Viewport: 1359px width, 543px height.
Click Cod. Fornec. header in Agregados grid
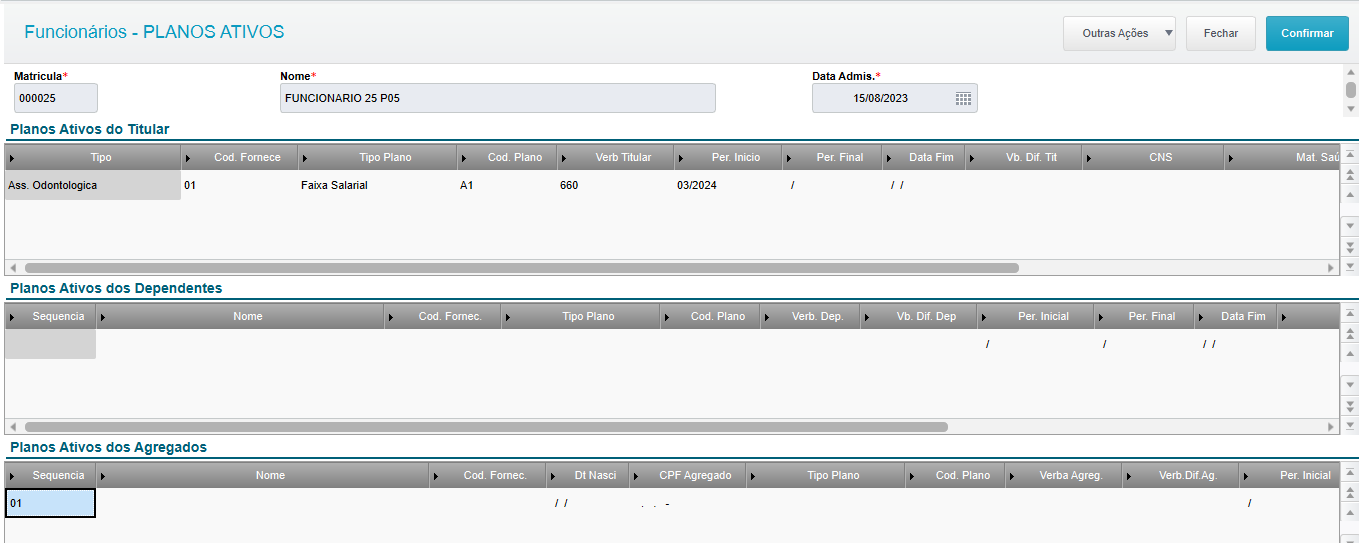point(488,475)
